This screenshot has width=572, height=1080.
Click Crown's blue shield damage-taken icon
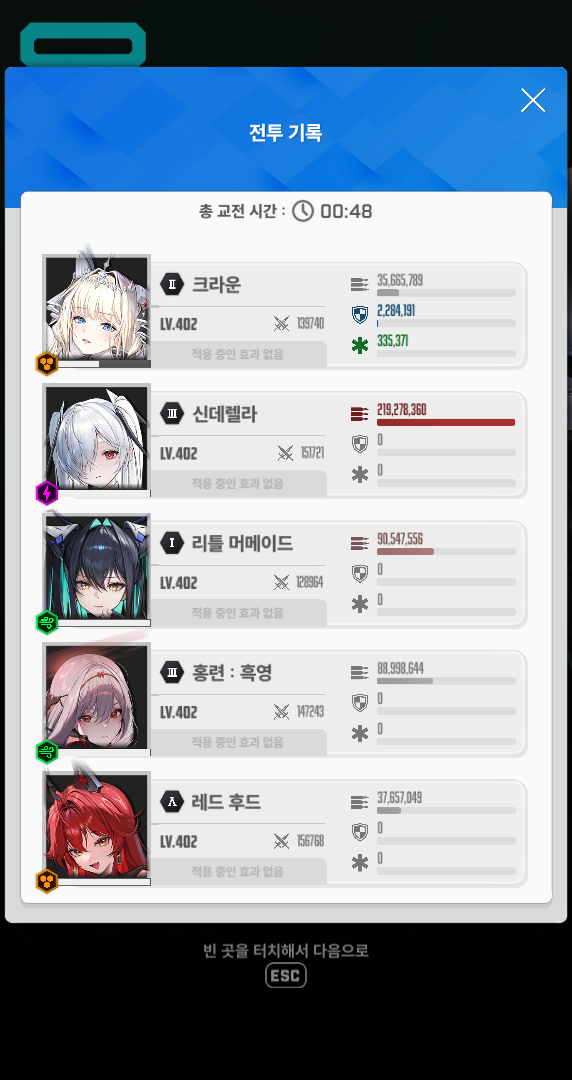pyautogui.click(x=360, y=315)
